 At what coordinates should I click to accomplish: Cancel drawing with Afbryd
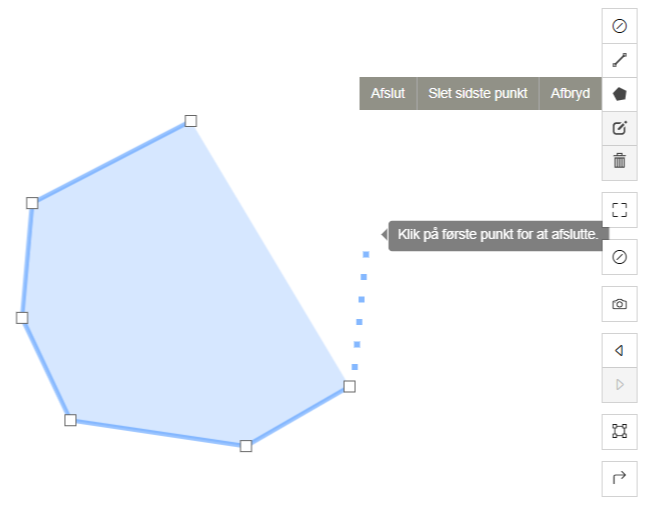(570, 94)
